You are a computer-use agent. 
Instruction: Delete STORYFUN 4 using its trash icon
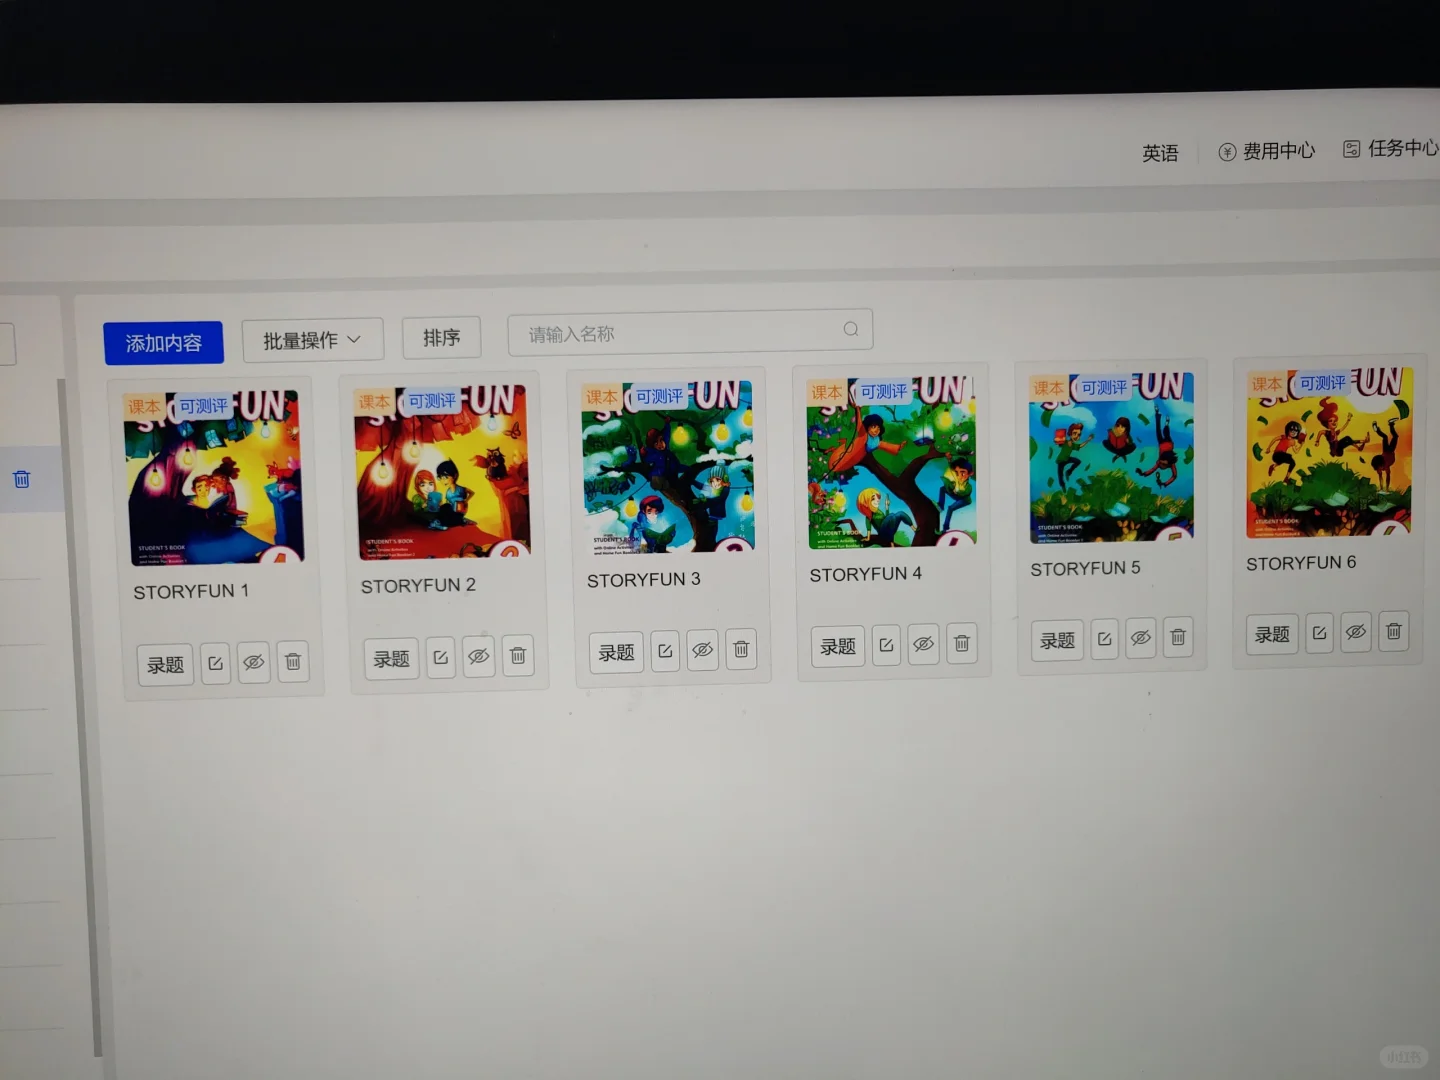(x=961, y=645)
